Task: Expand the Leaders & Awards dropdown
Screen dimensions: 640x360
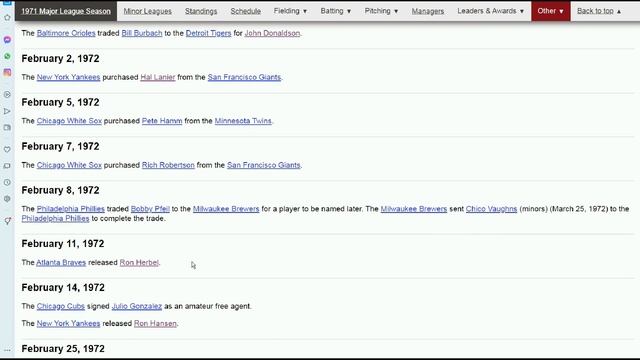Action: (x=491, y=11)
